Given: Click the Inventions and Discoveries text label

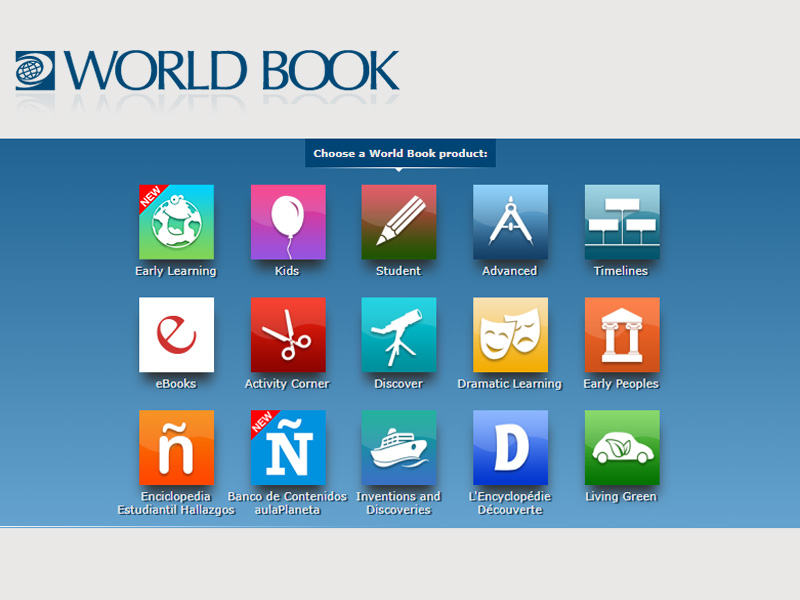Looking at the screenshot, I should 398,503.
